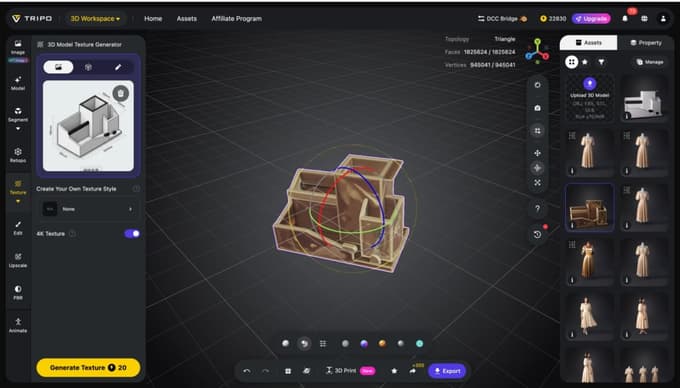This screenshot has width=680, height=388.
Task: Open the history clock icon
Action: 537,234
